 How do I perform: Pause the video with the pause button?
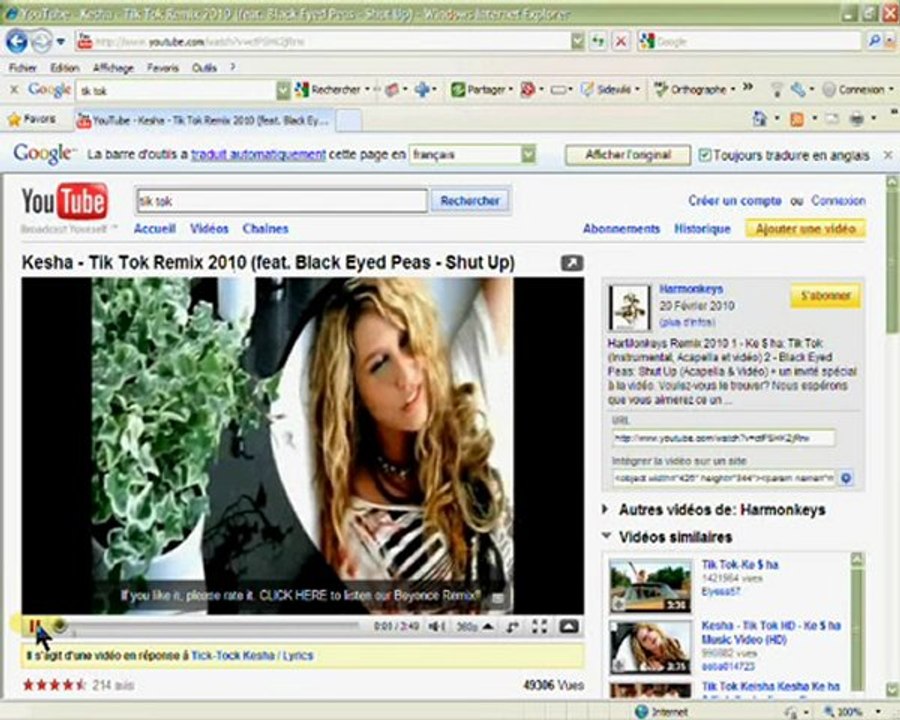pyautogui.click(x=35, y=627)
